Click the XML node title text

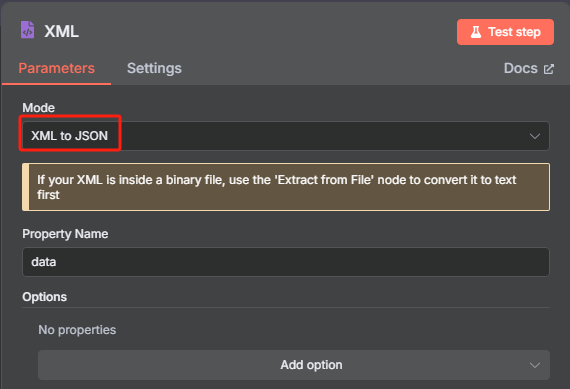61,31
